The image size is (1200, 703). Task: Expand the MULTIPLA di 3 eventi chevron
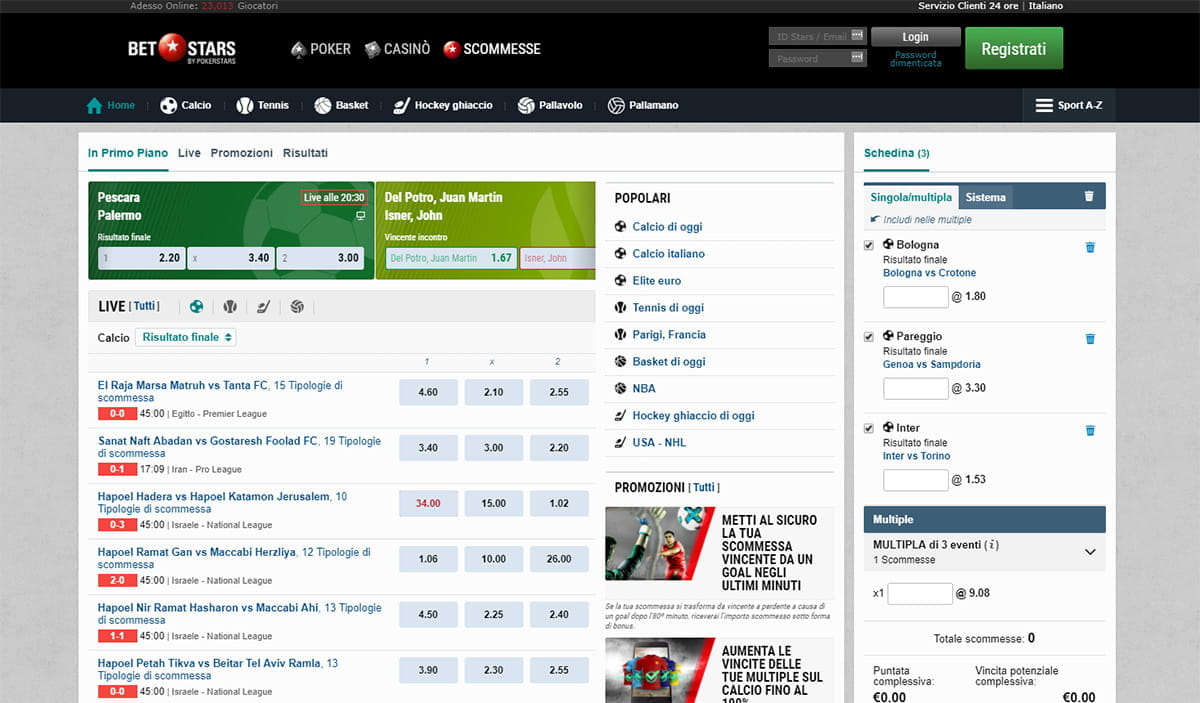(x=1090, y=552)
